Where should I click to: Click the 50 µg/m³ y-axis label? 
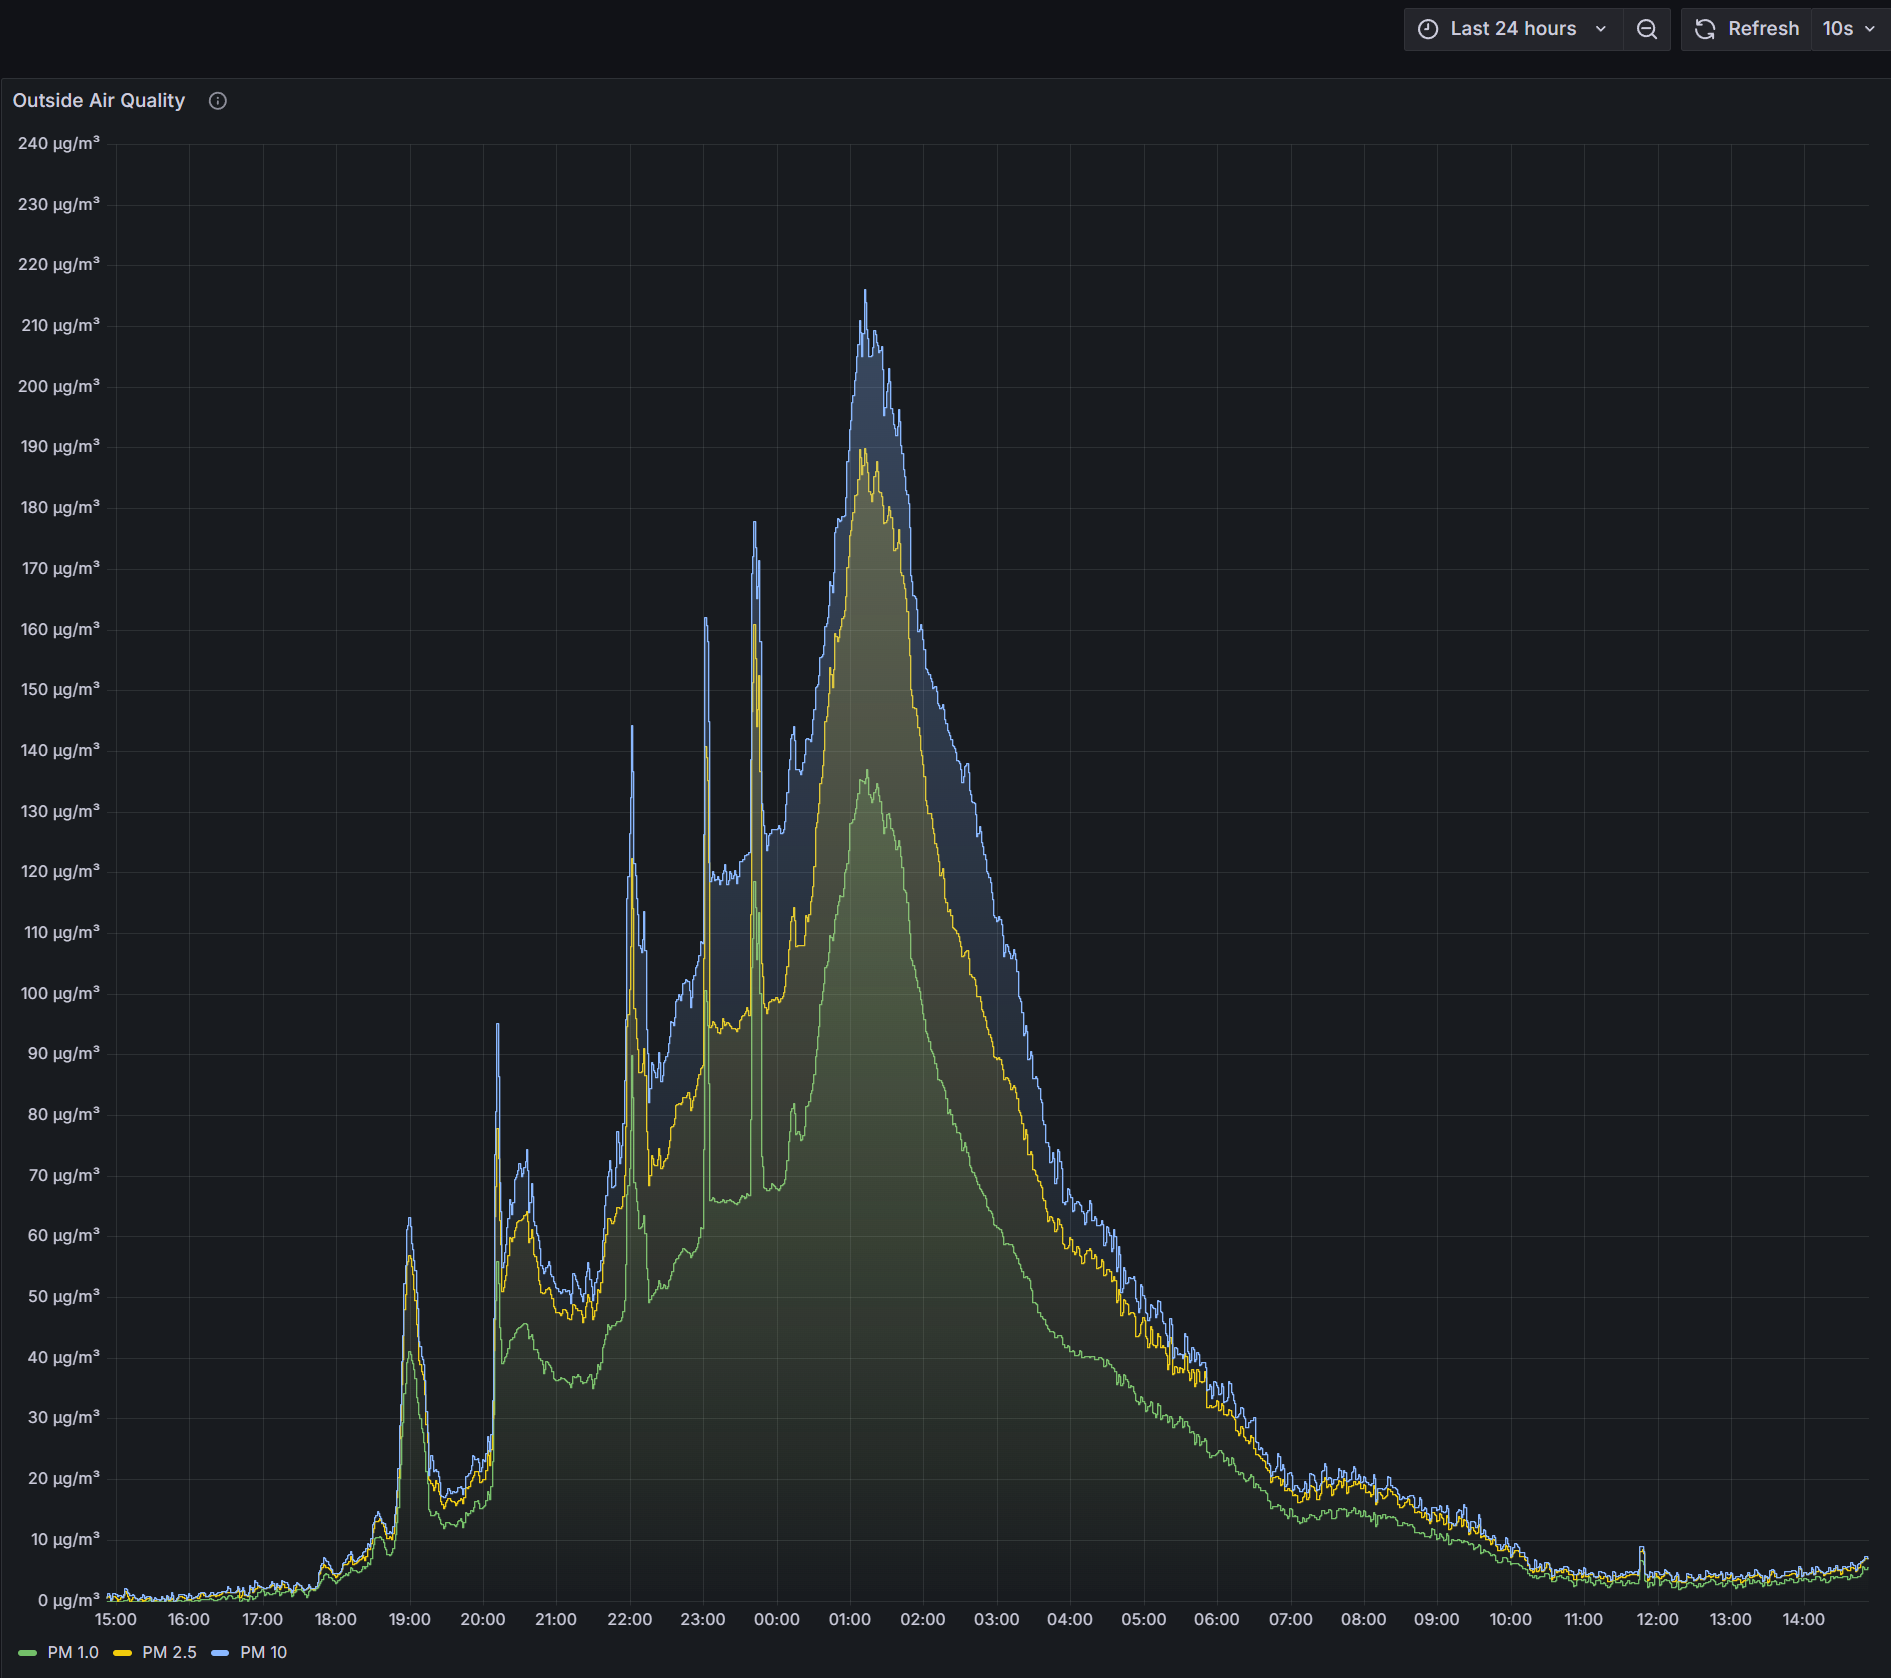[x=64, y=1296]
